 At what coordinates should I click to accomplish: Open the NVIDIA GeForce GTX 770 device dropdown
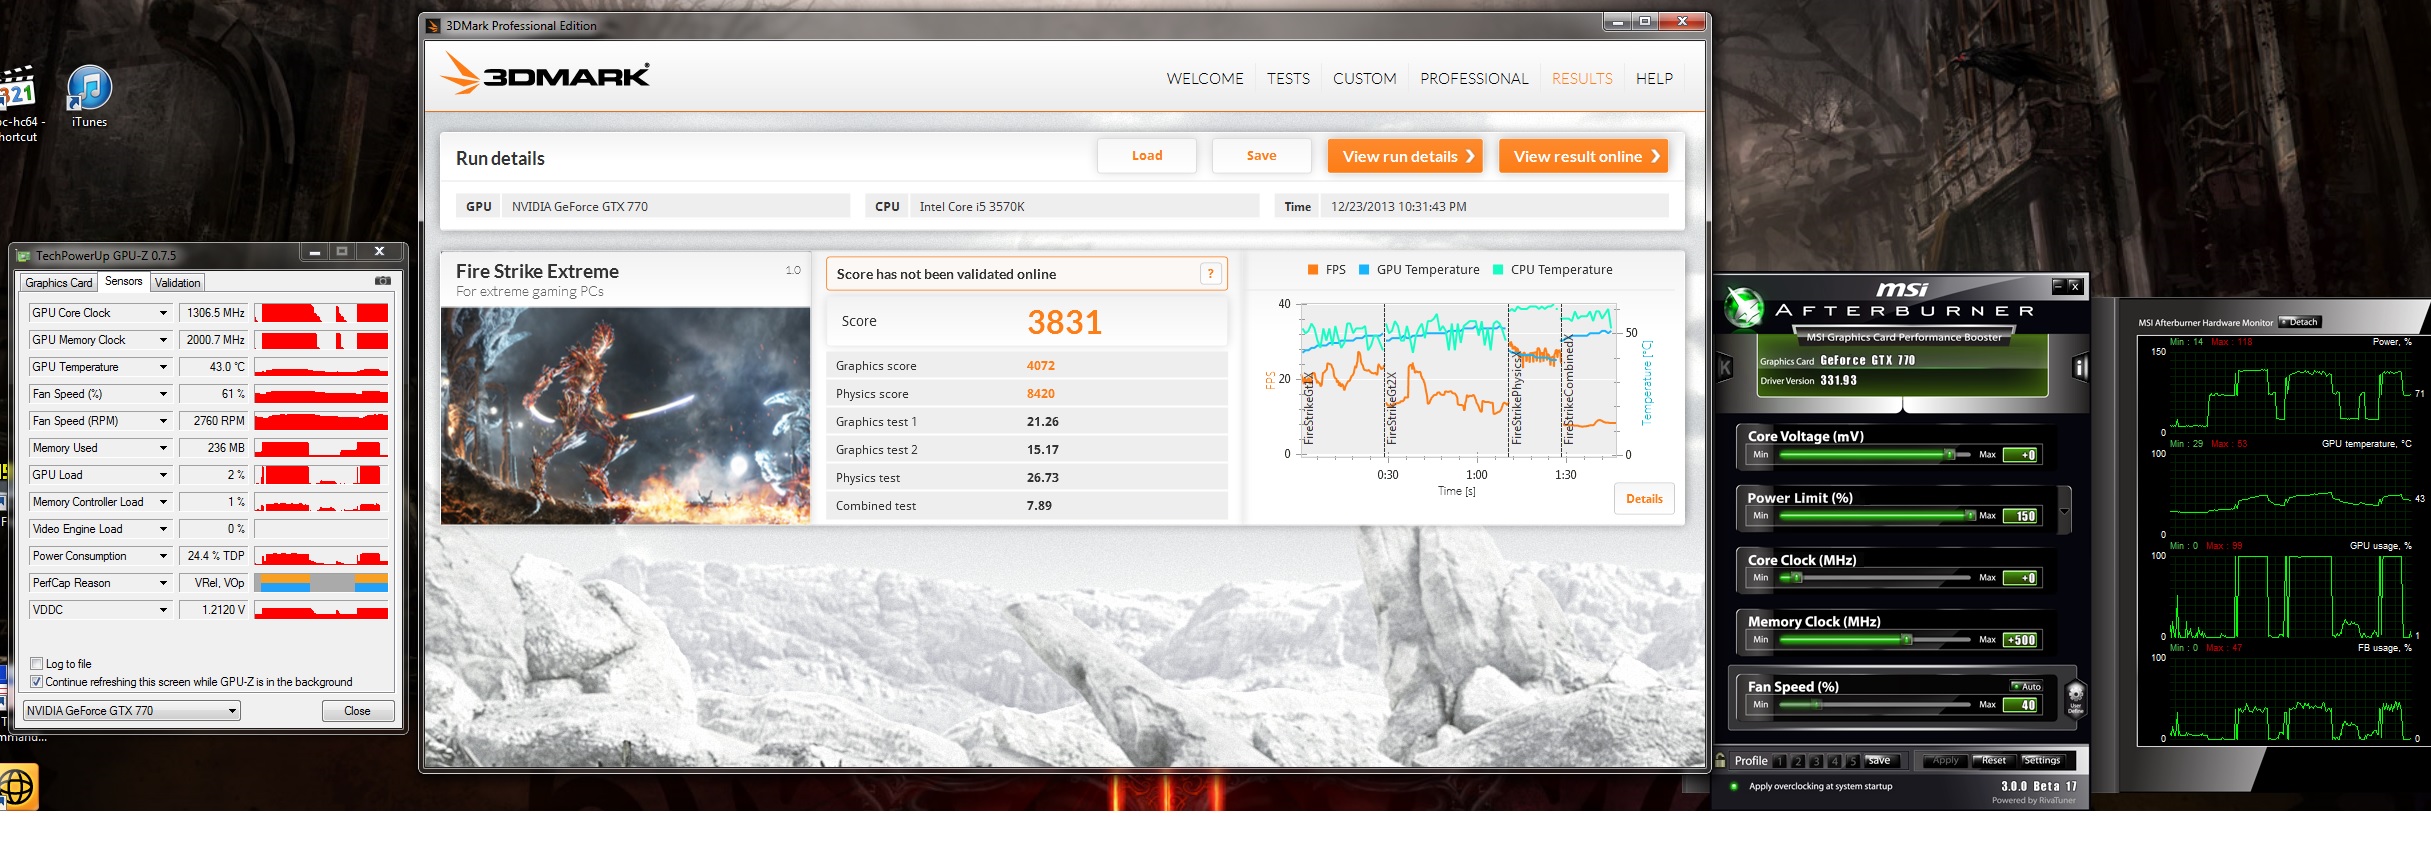click(131, 711)
